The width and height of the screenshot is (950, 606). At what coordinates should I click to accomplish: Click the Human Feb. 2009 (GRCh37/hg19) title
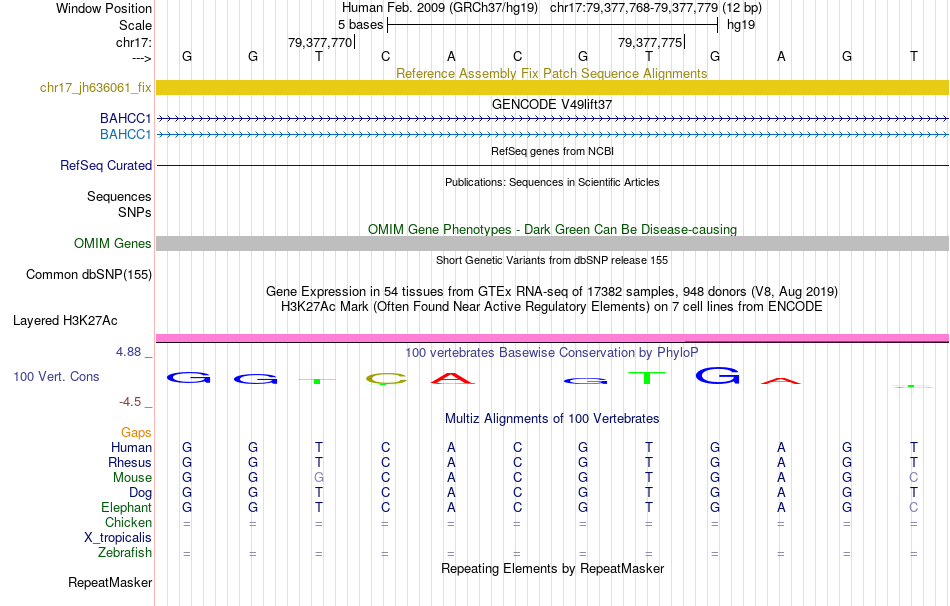440,8
